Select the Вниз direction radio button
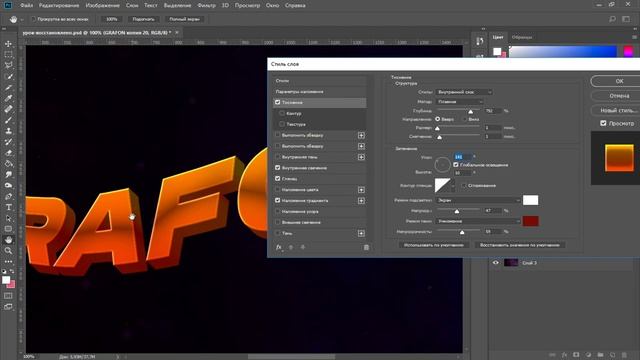 (x=464, y=119)
